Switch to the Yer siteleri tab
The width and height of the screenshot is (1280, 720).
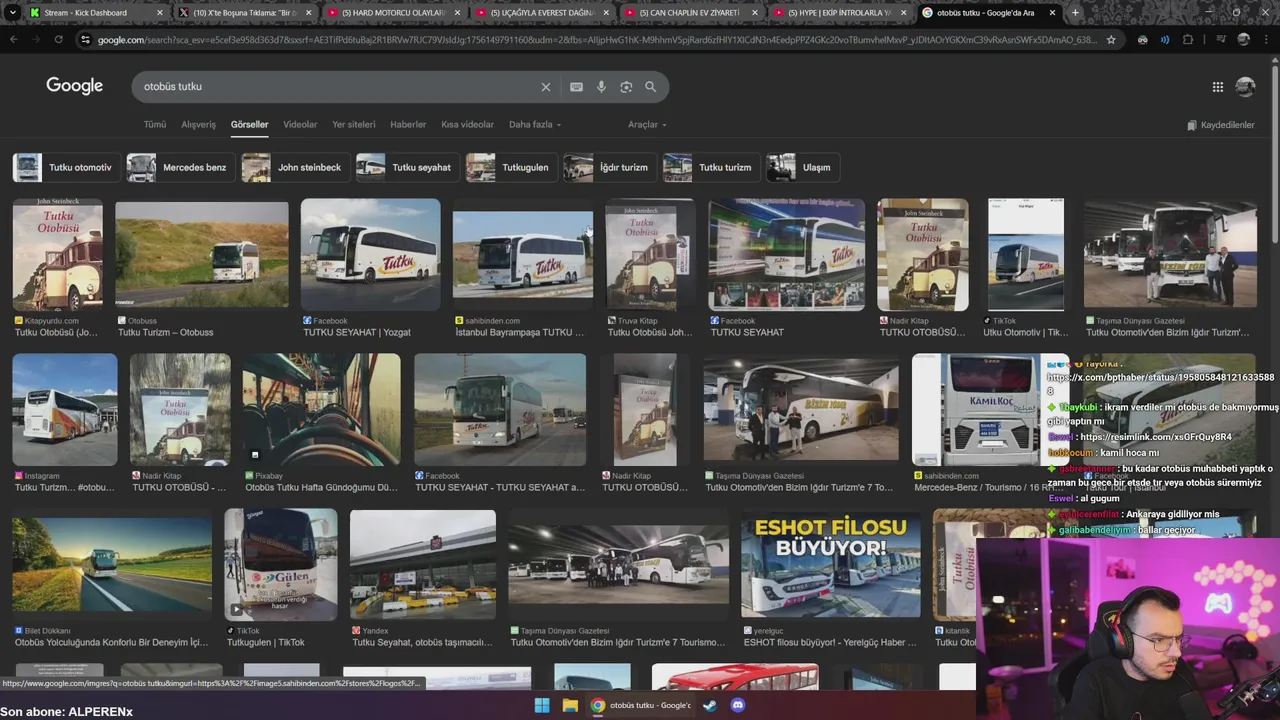point(354,125)
